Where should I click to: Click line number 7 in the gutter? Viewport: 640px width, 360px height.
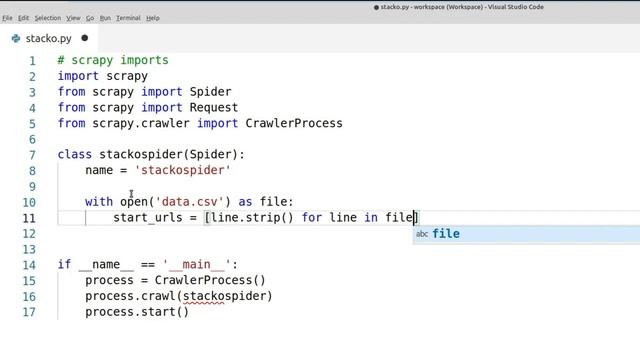(x=32, y=155)
